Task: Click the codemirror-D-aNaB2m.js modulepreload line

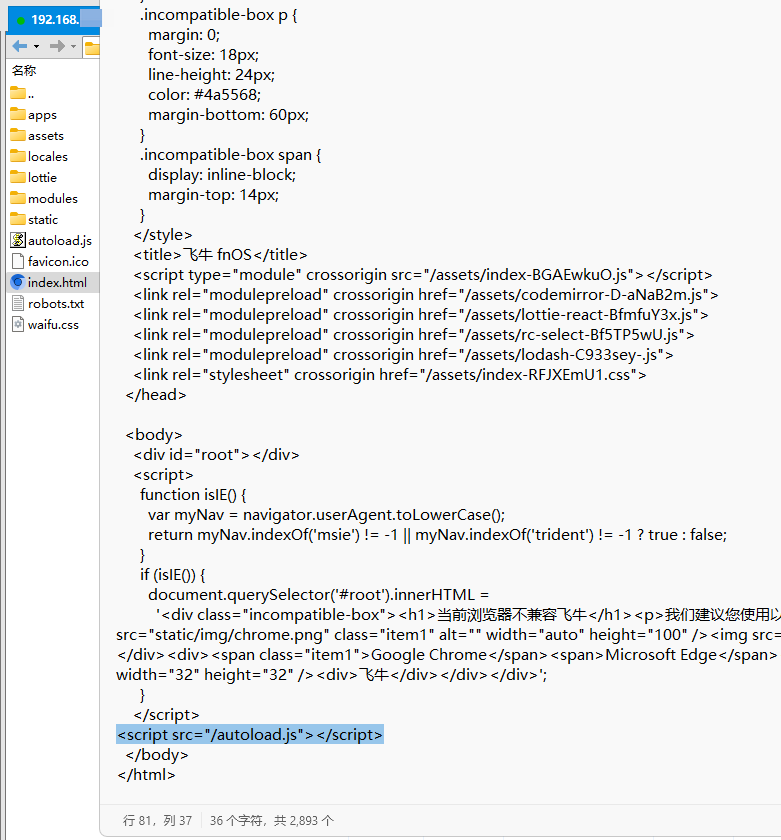Action: tap(426, 295)
